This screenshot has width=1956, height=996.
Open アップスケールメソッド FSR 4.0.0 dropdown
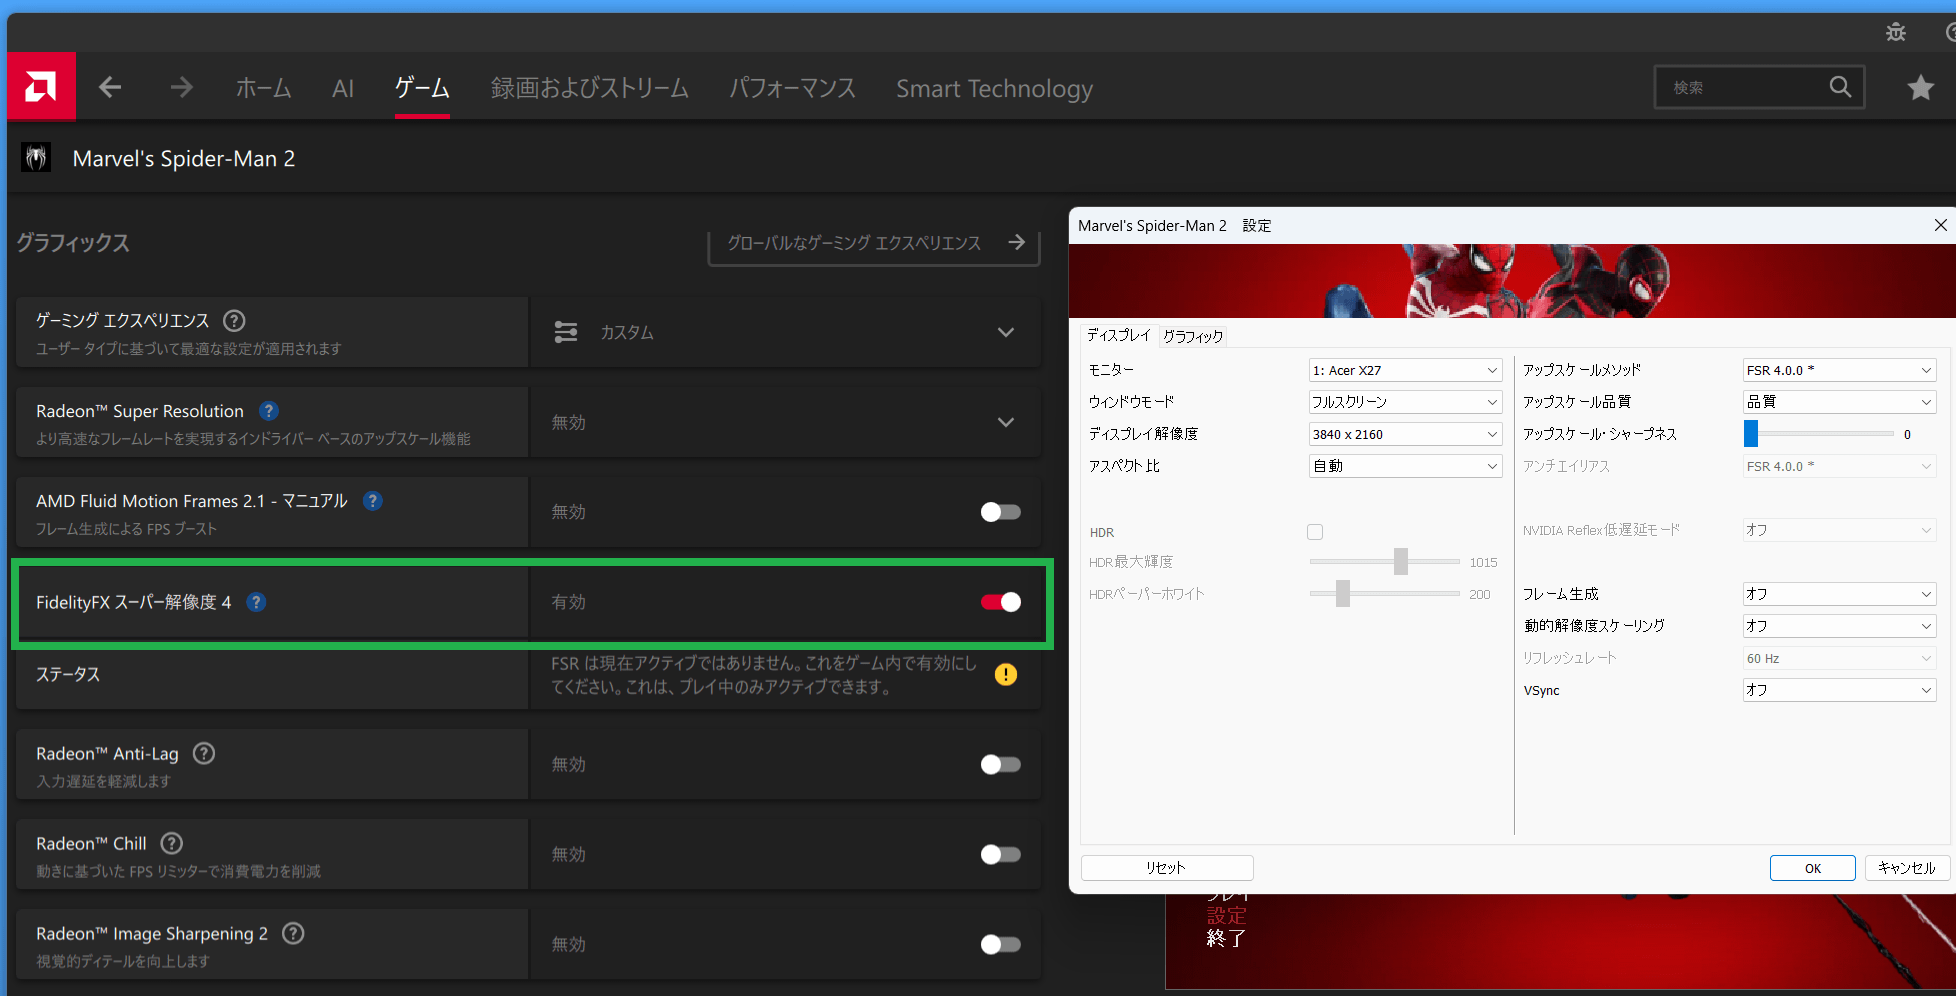(x=1839, y=370)
